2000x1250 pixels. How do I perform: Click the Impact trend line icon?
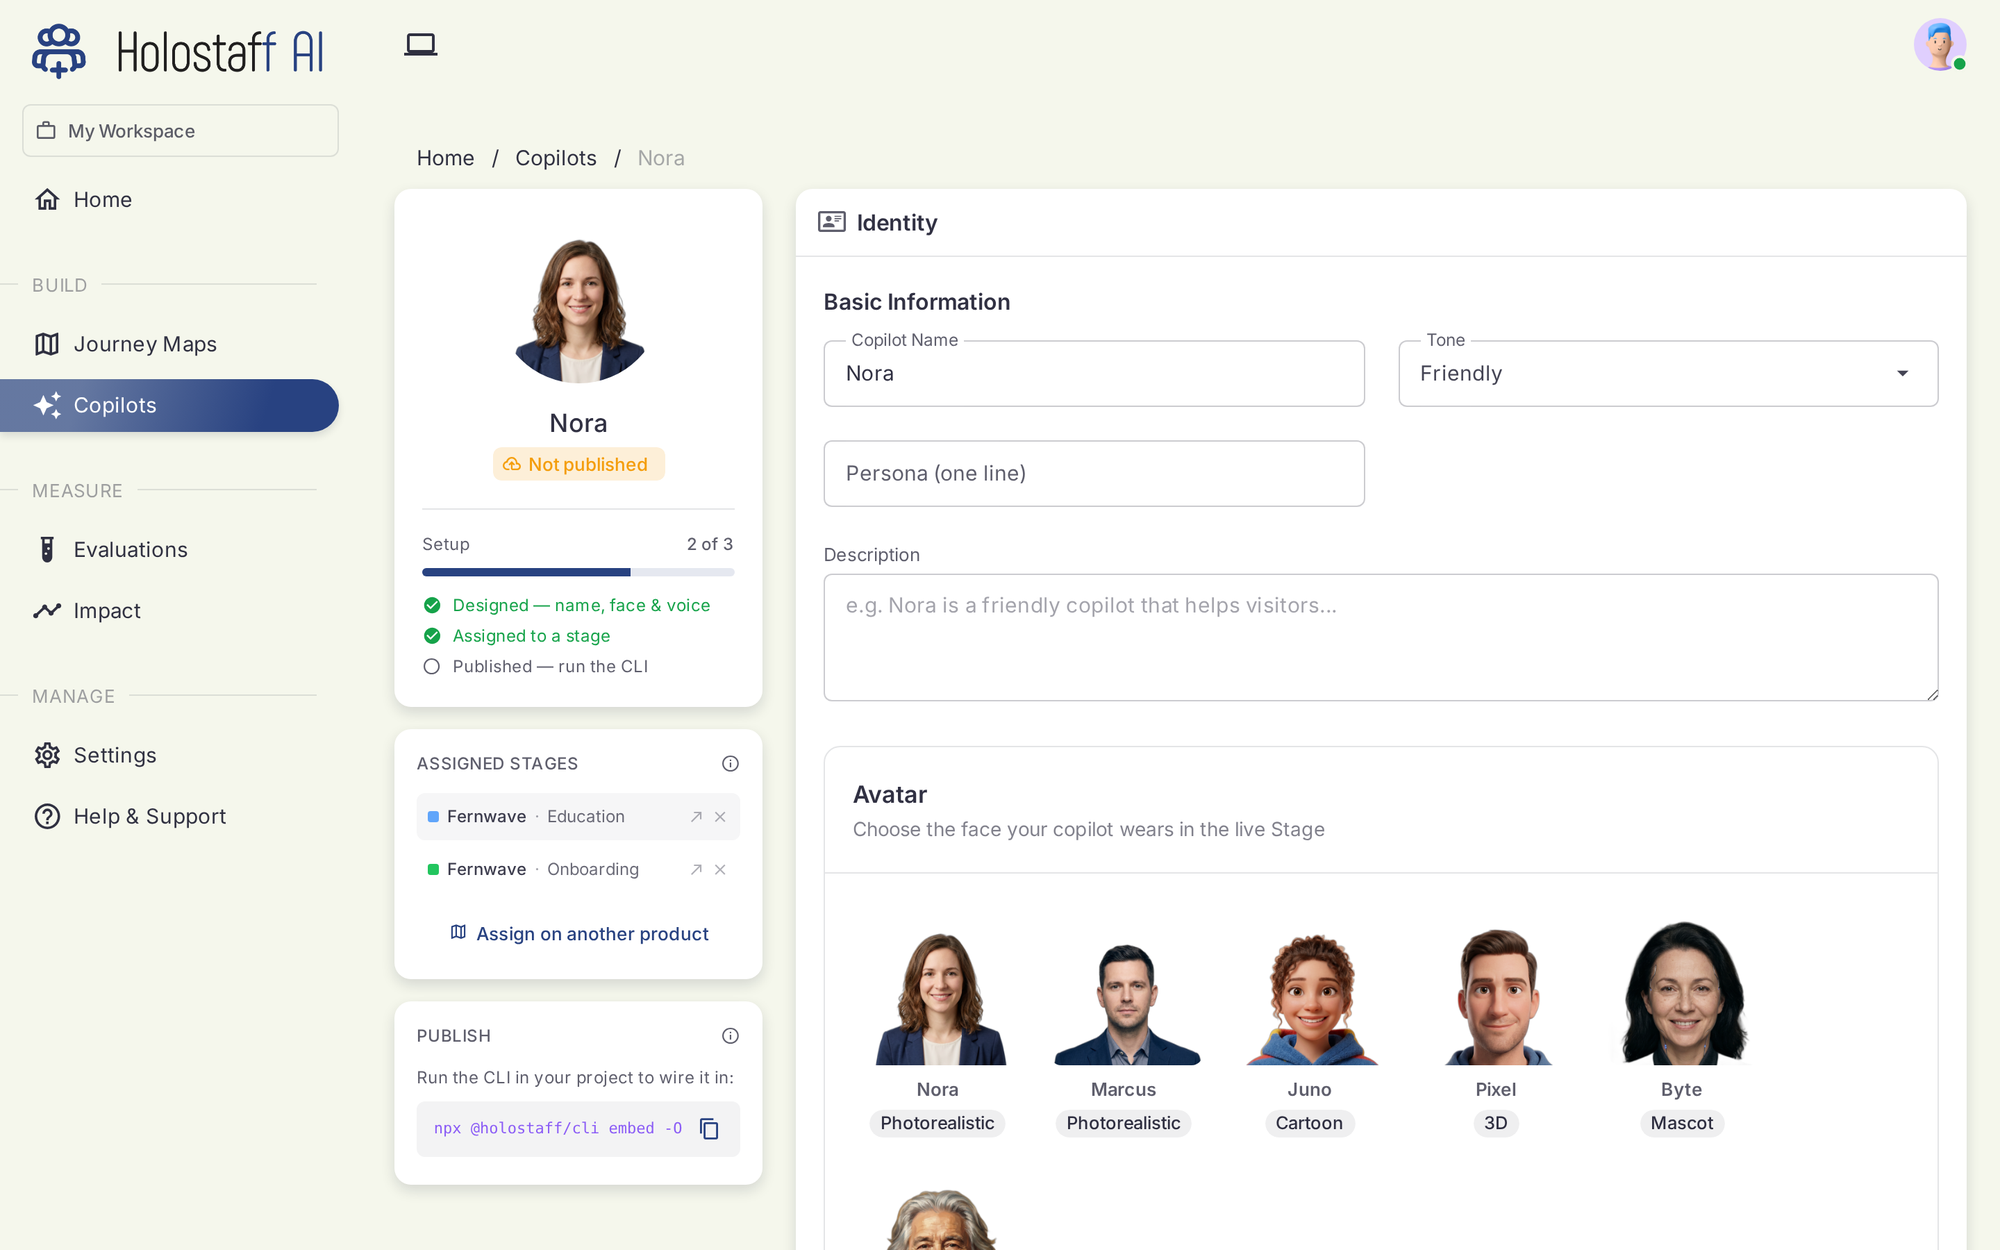coord(47,610)
